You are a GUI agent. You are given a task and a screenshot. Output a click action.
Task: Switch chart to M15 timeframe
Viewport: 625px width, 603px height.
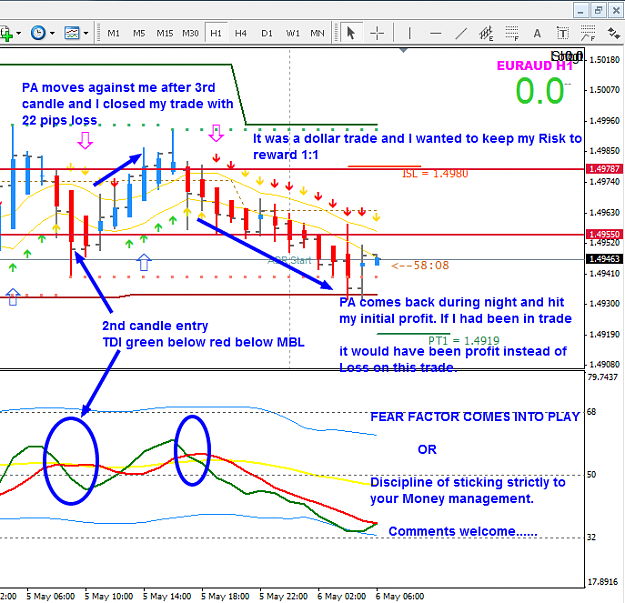click(x=165, y=33)
